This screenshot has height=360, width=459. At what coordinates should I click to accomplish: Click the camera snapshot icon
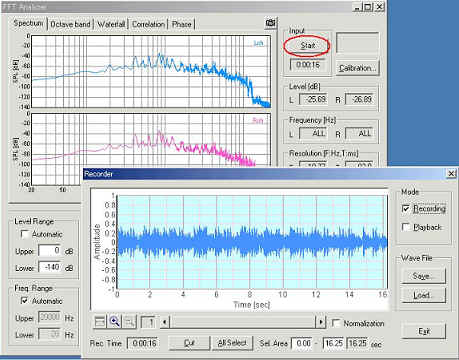(x=271, y=23)
